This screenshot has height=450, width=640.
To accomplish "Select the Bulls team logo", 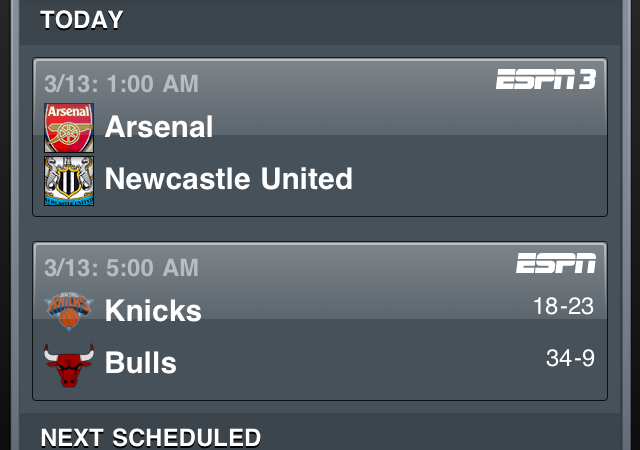I will tap(69, 363).
